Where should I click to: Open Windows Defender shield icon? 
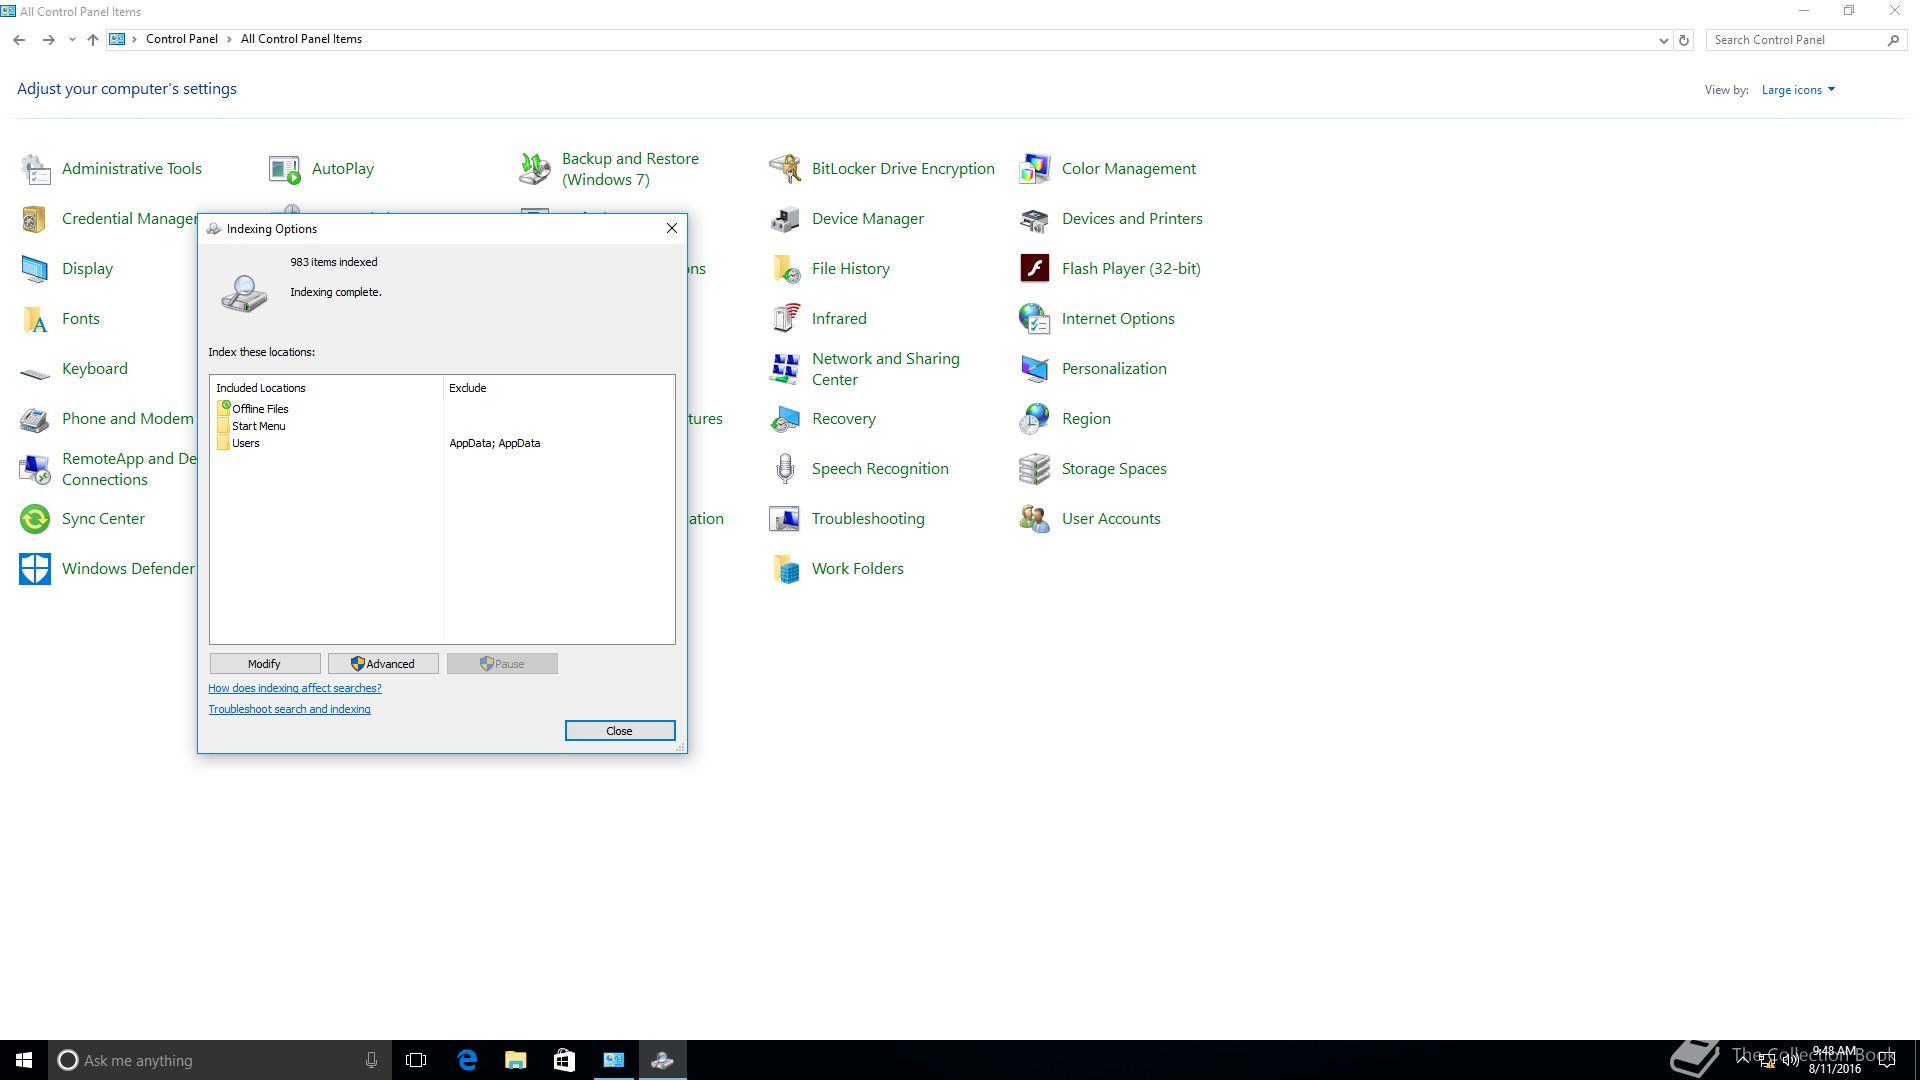click(x=36, y=569)
